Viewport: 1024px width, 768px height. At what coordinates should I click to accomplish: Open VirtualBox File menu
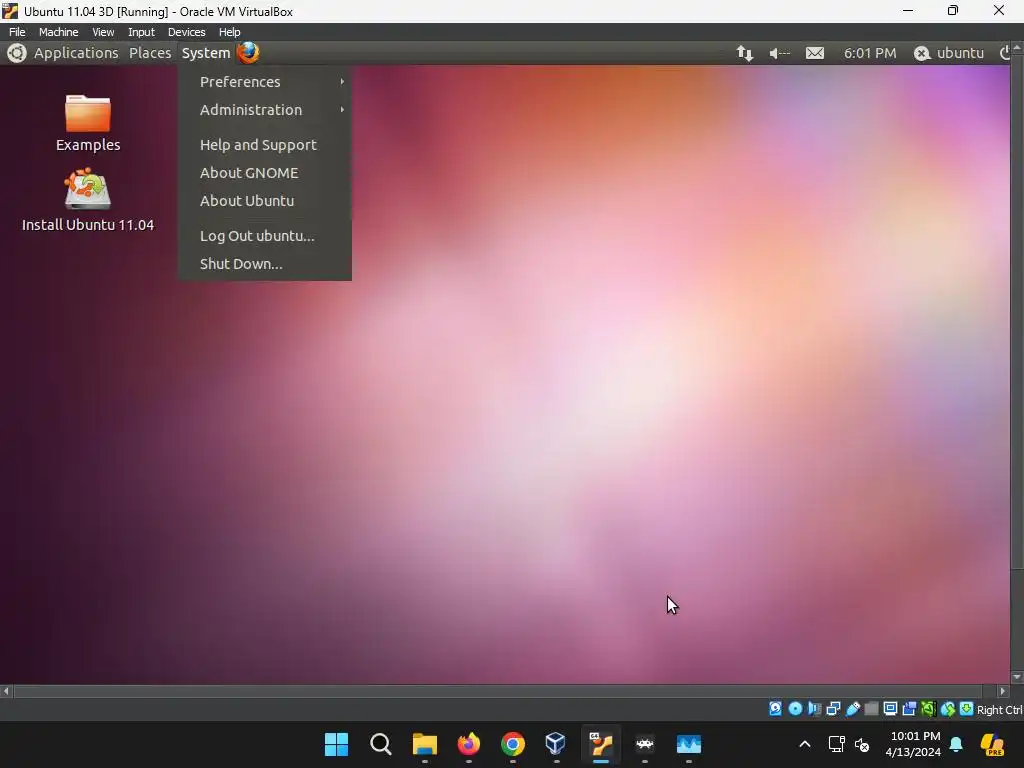tap(17, 32)
